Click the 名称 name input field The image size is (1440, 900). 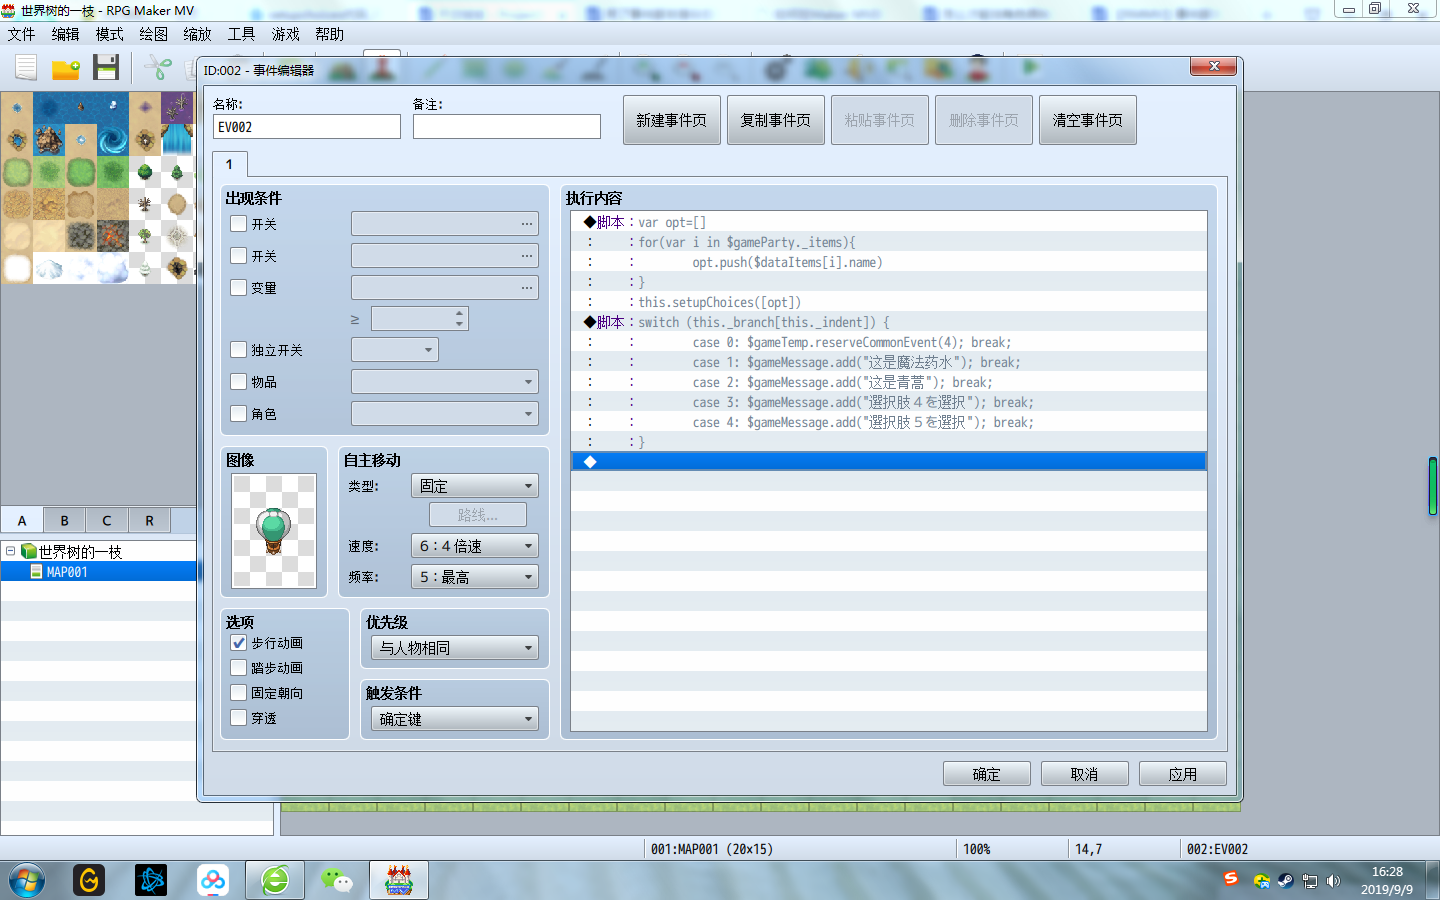[x=307, y=127]
